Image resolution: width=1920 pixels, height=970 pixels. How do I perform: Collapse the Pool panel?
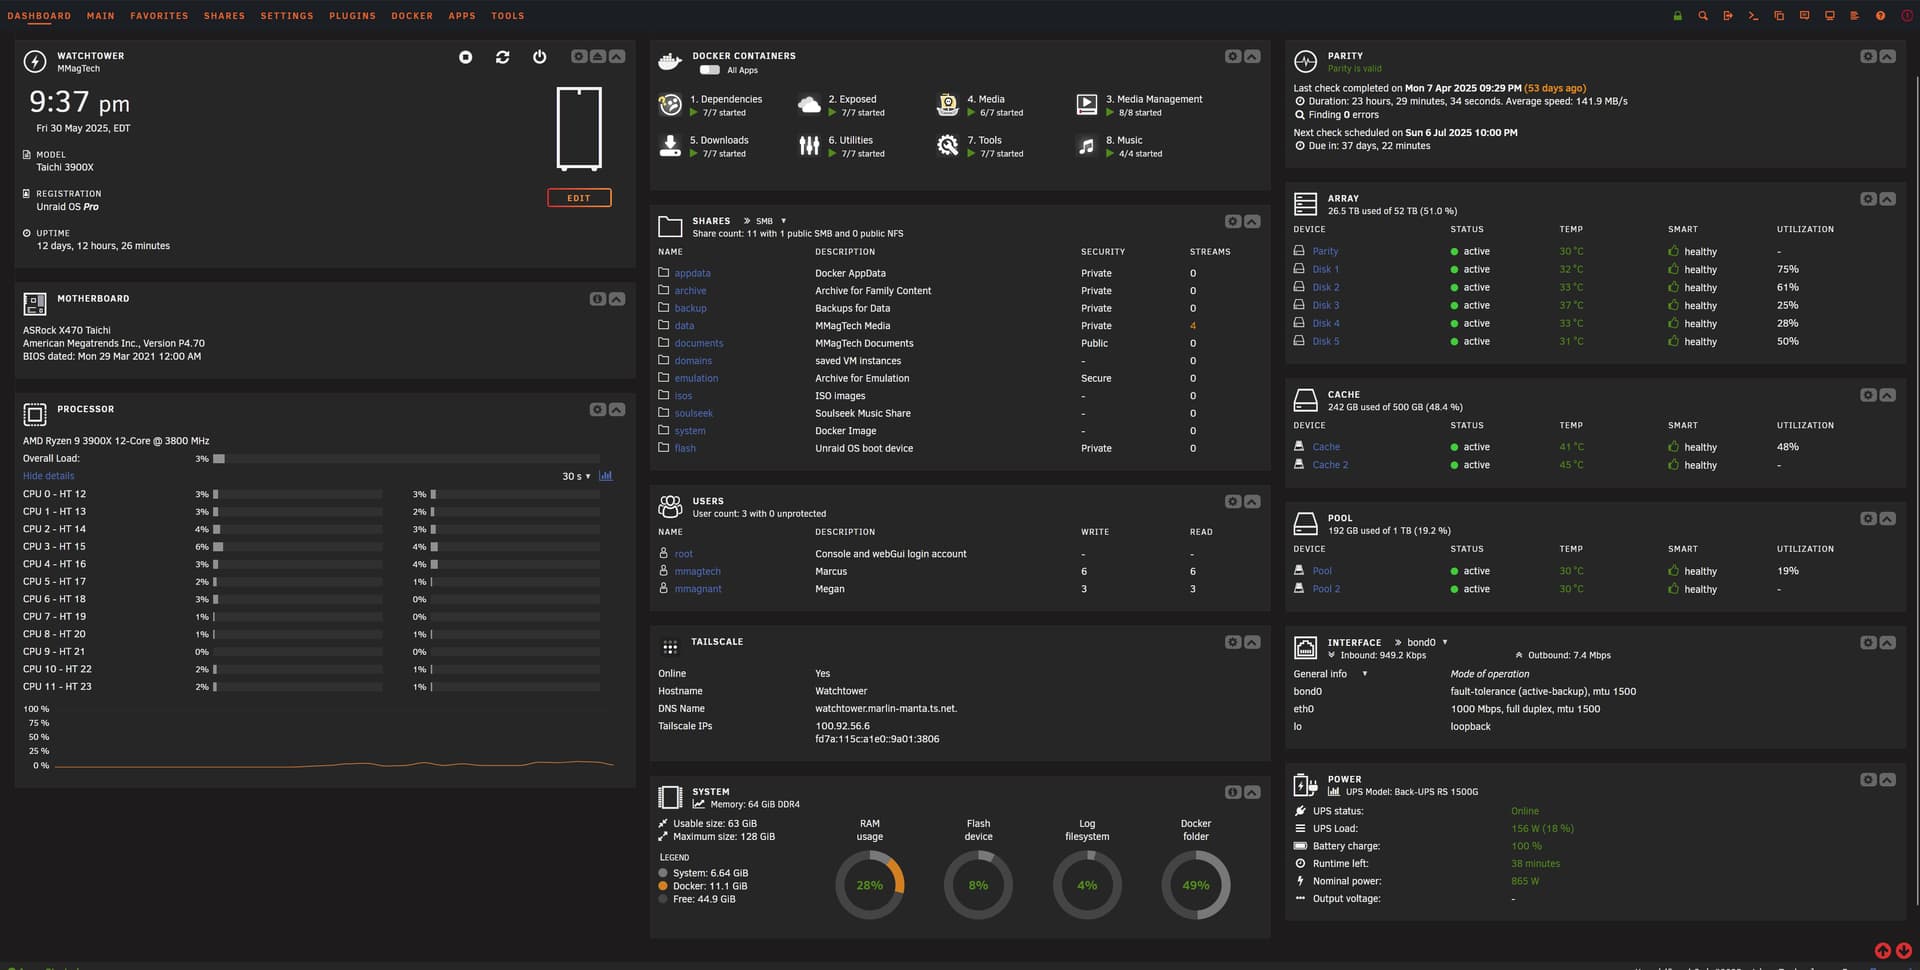pos(1887,518)
